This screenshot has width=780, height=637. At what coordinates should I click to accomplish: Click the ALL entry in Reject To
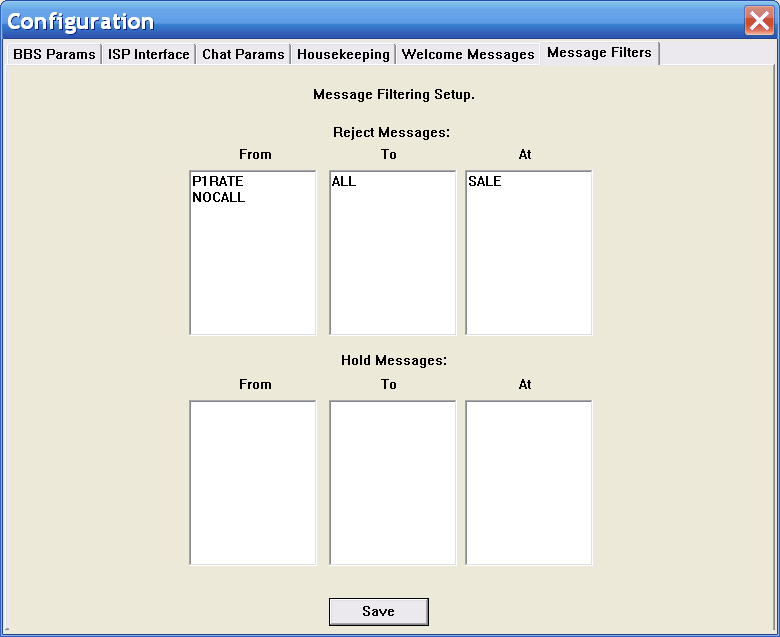click(344, 182)
